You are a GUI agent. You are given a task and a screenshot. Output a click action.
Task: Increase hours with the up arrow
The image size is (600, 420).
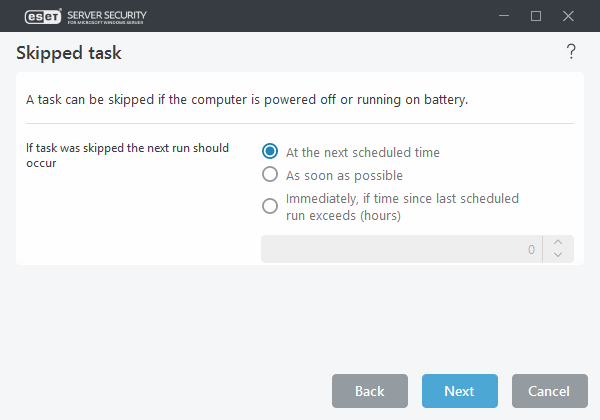point(558,242)
